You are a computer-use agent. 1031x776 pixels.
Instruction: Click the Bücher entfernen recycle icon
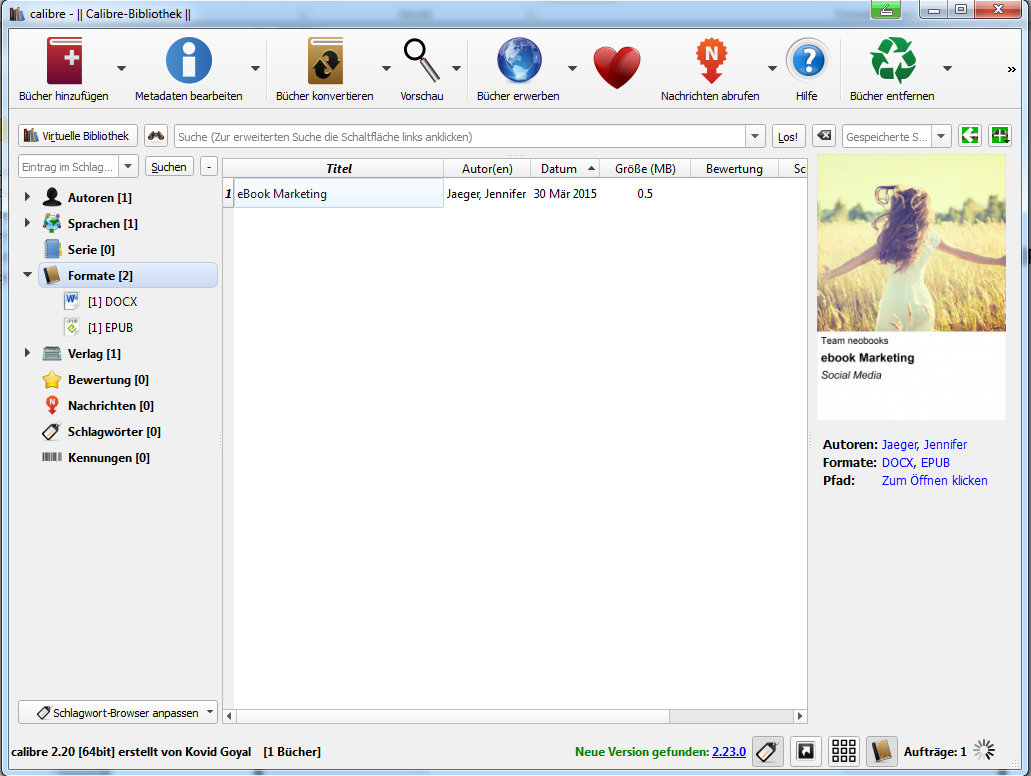point(892,62)
